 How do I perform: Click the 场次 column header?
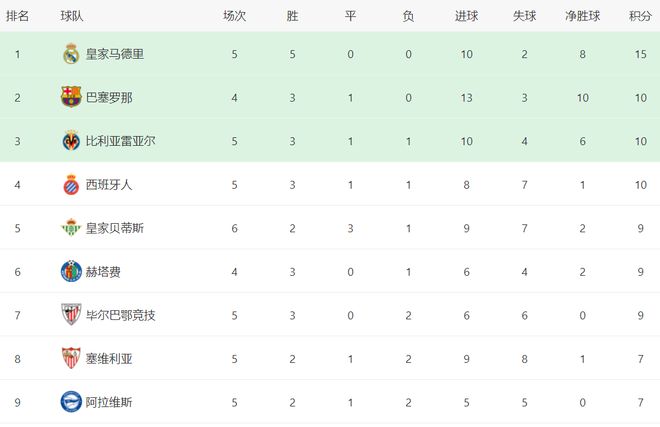(234, 16)
